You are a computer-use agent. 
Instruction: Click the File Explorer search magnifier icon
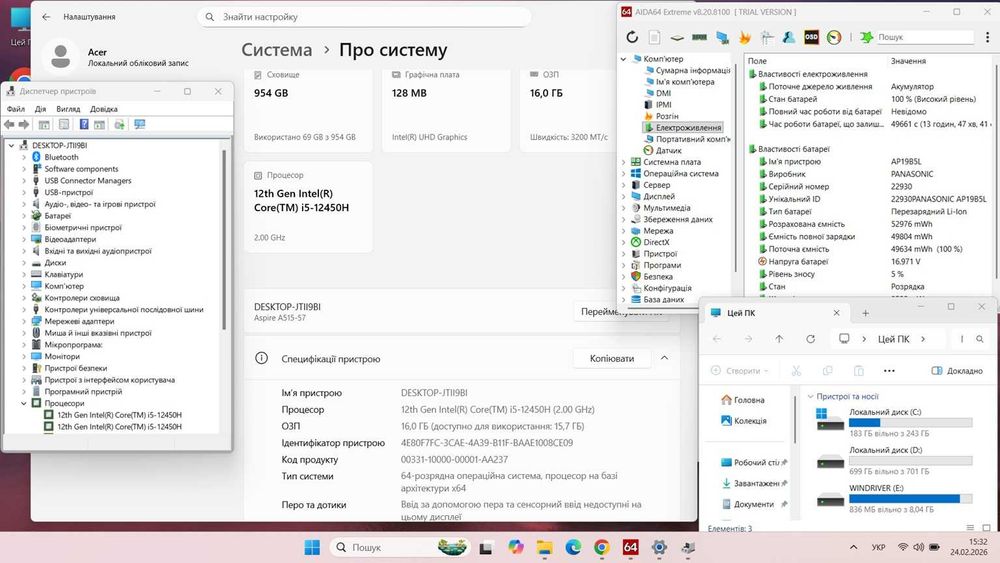980,339
